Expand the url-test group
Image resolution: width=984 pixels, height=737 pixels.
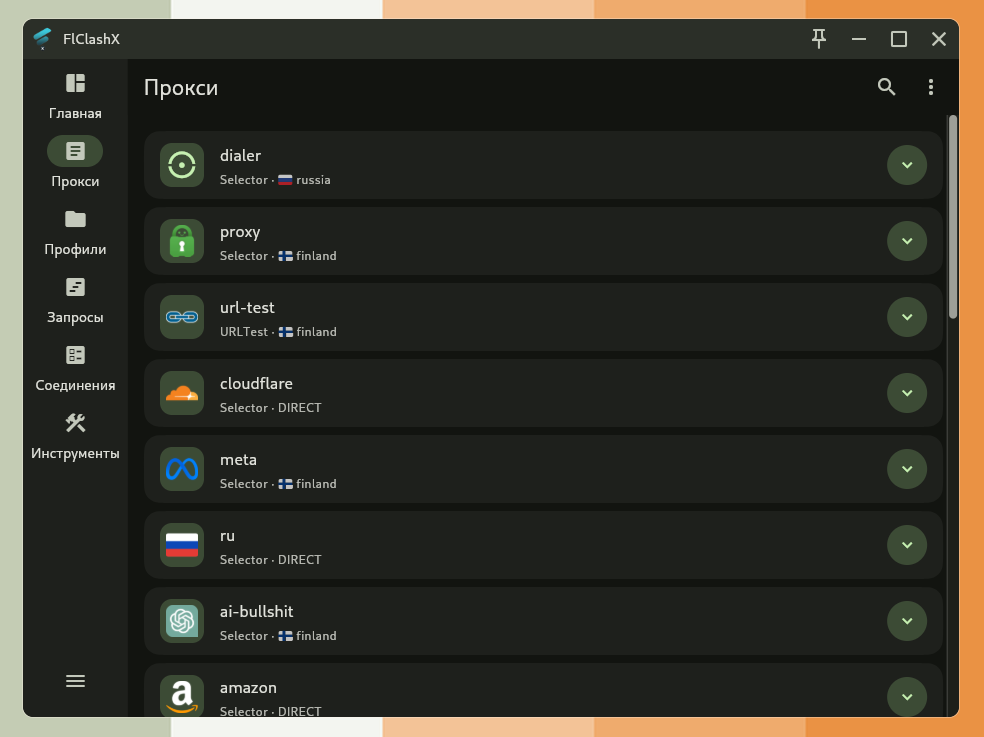point(906,317)
